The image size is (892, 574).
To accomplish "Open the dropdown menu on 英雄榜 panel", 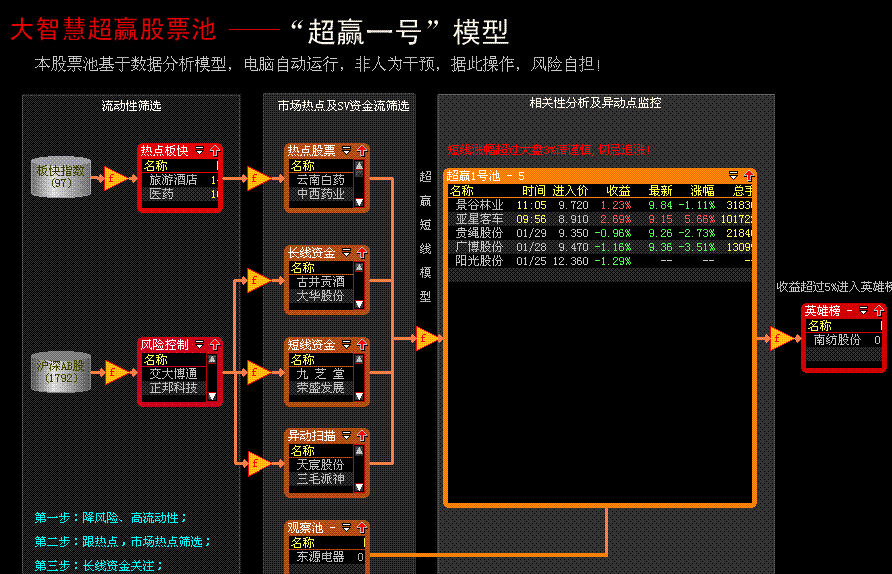I will click(x=864, y=310).
